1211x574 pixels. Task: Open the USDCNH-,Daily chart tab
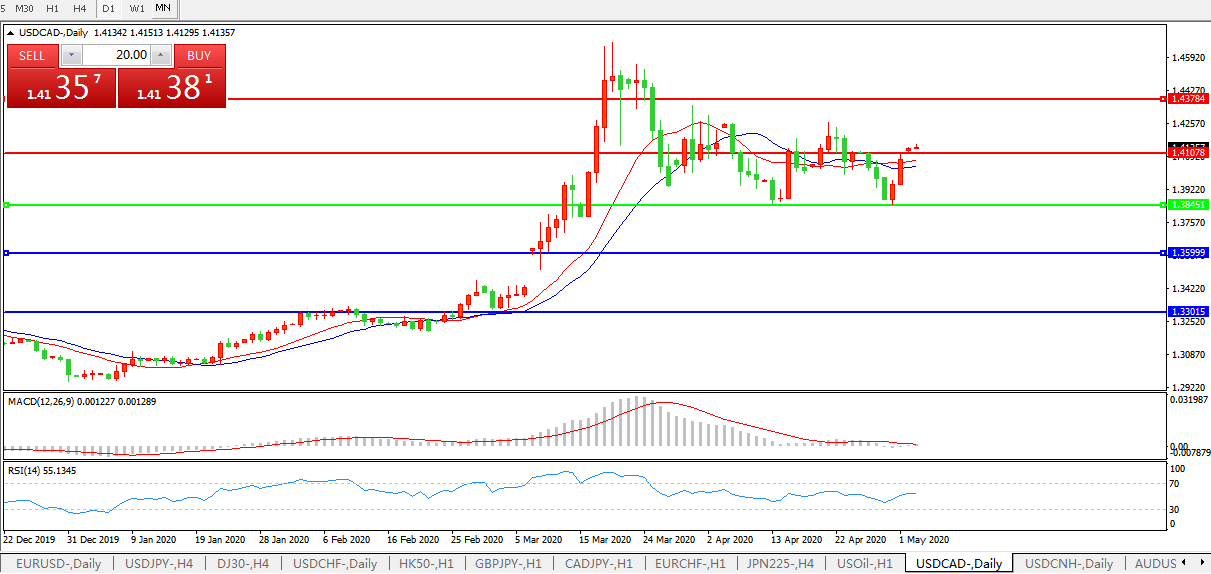point(1068,564)
